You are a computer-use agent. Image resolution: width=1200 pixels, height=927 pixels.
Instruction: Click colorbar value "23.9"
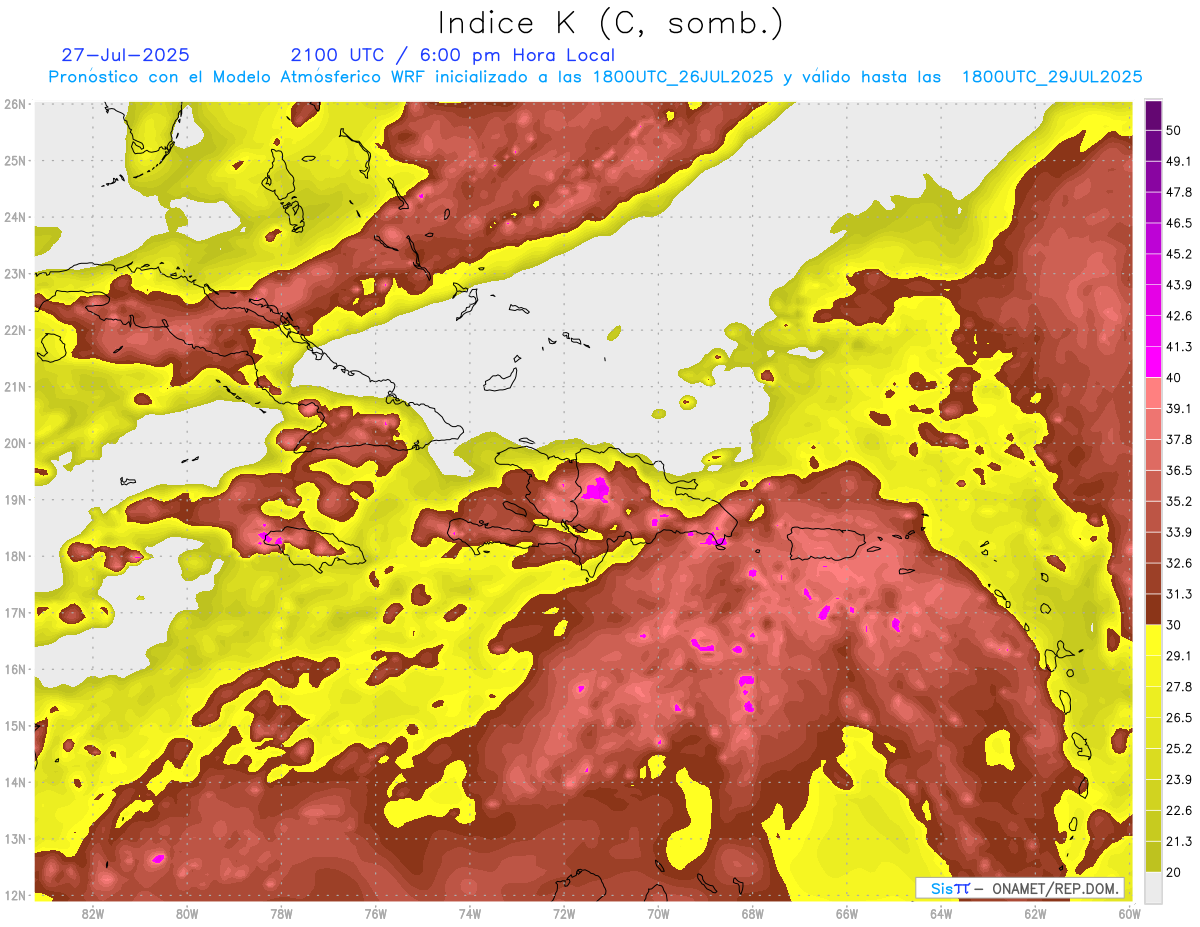tap(1179, 779)
